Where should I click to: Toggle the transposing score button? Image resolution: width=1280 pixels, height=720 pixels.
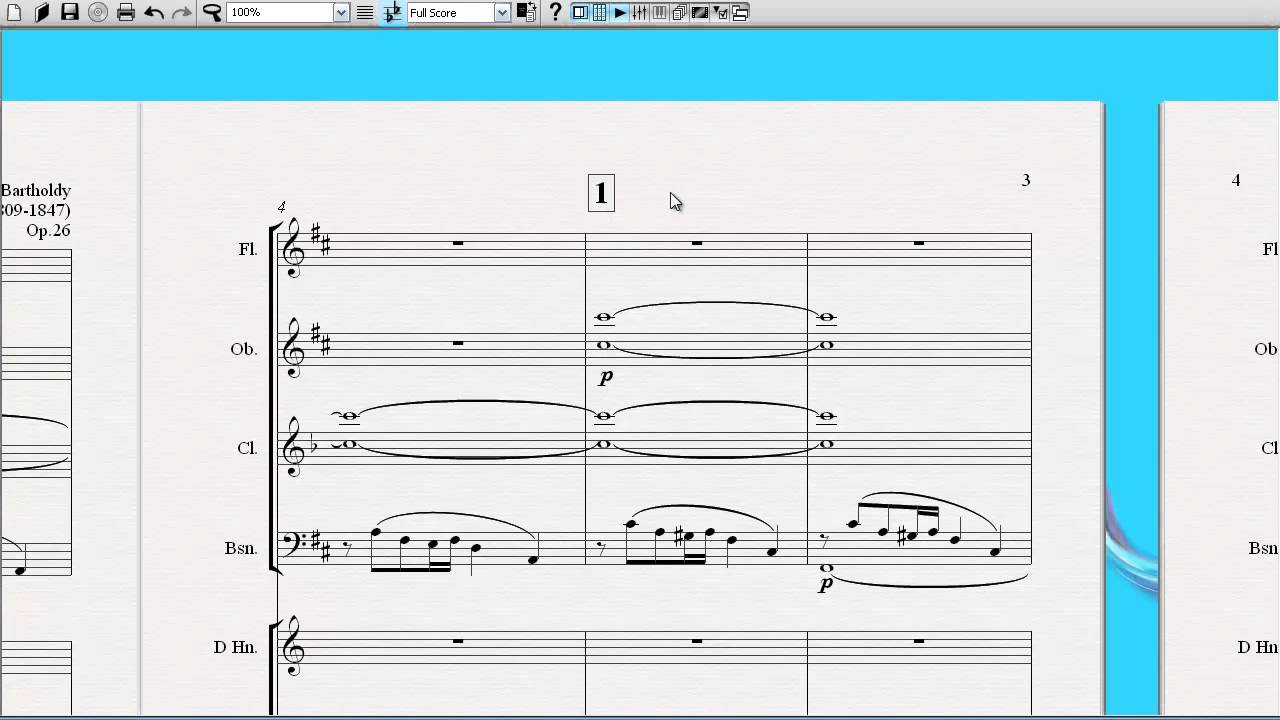click(392, 12)
